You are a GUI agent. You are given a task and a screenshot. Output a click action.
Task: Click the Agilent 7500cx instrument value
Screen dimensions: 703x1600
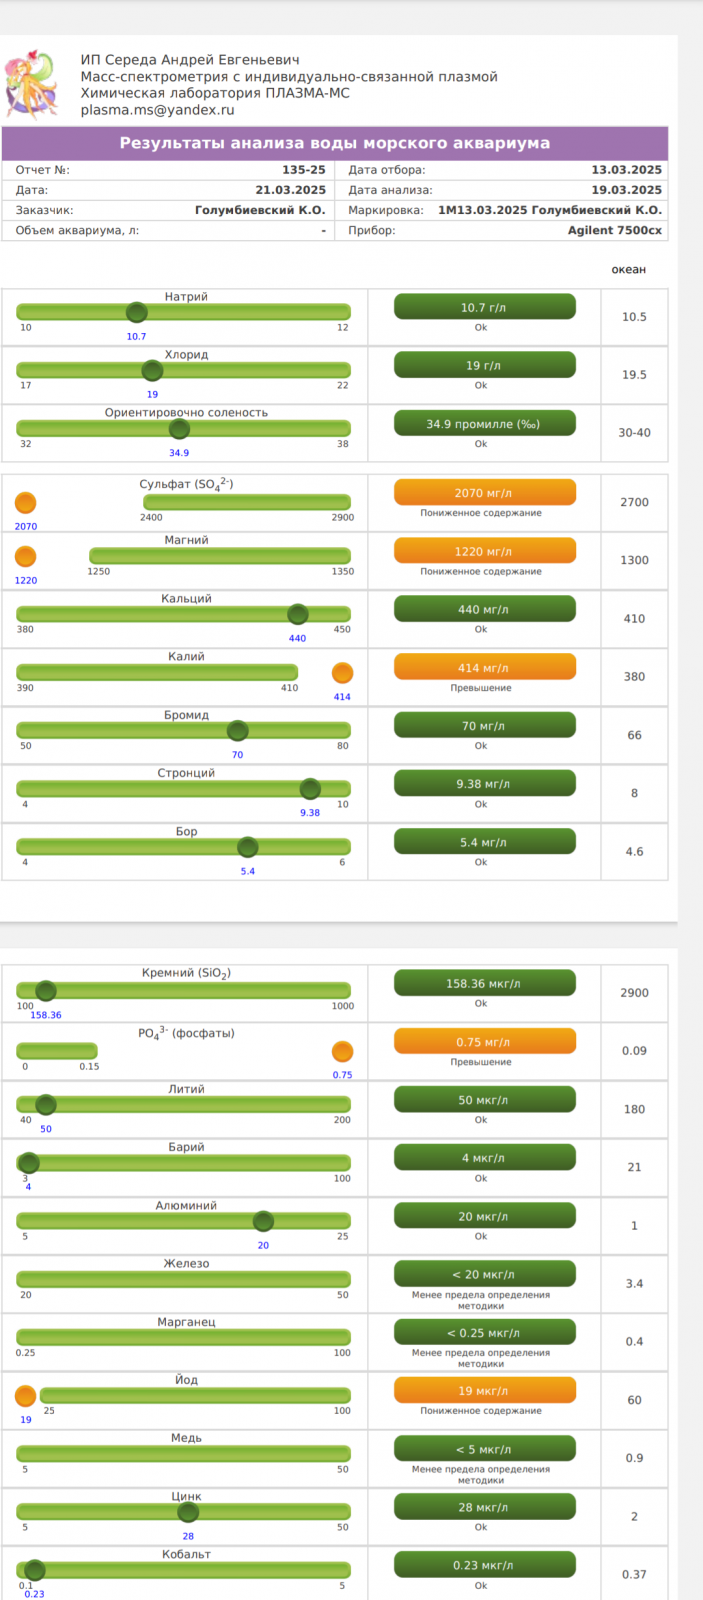(x=614, y=230)
